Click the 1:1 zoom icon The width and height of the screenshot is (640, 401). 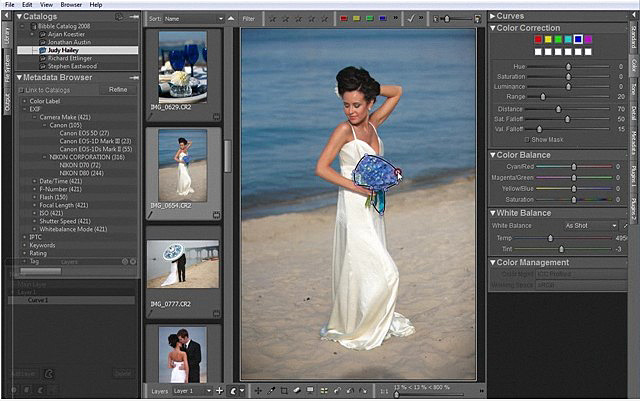(x=384, y=390)
